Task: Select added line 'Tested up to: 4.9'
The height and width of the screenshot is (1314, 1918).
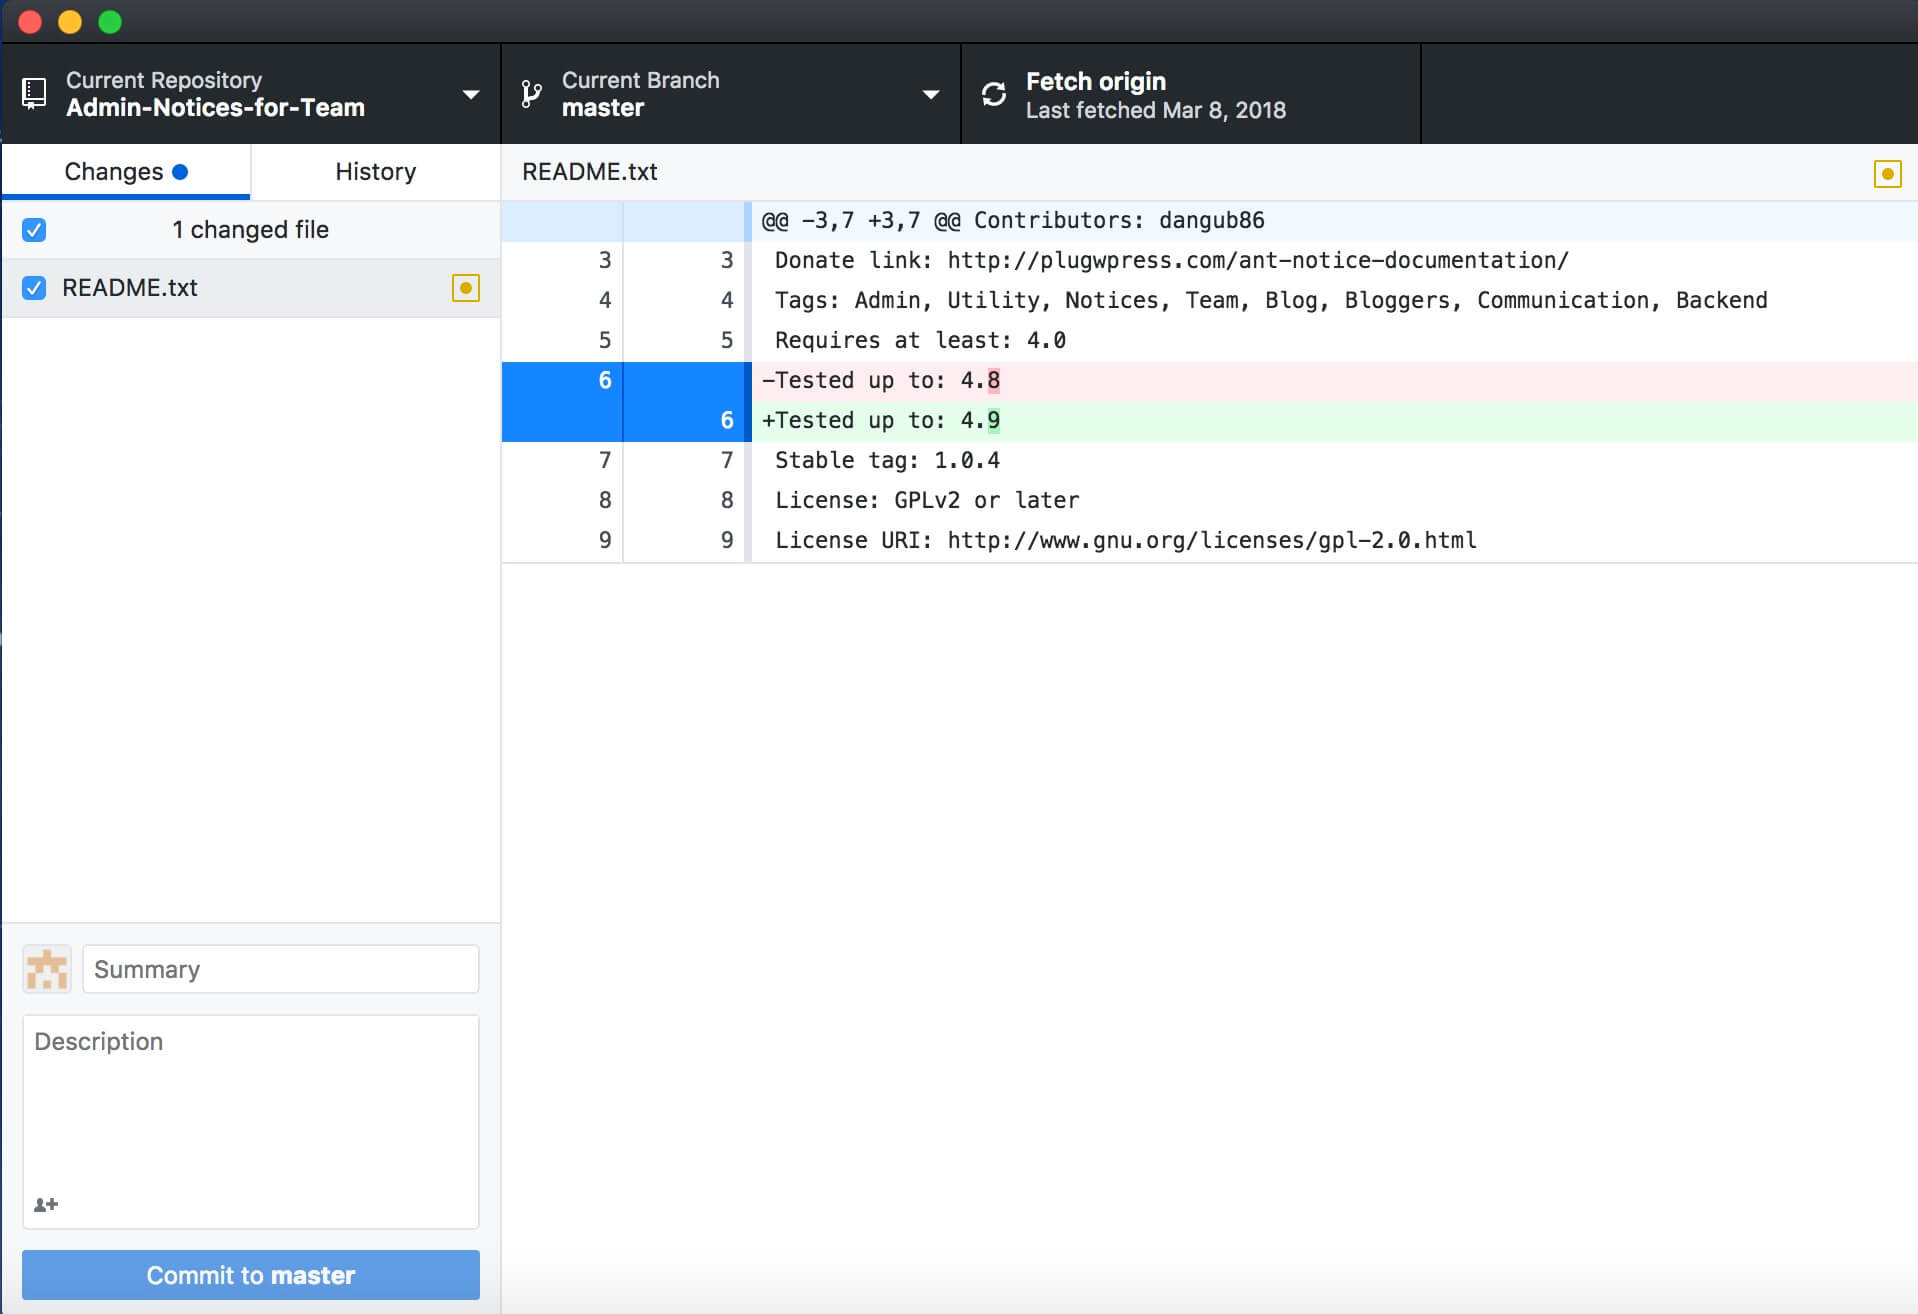Action: click(1334, 421)
